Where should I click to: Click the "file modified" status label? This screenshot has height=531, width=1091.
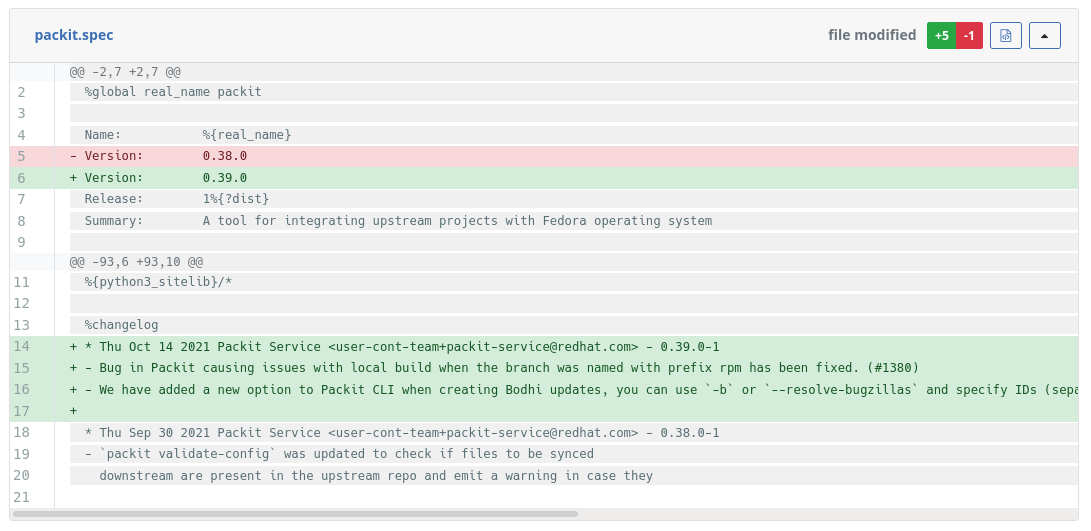point(871,35)
